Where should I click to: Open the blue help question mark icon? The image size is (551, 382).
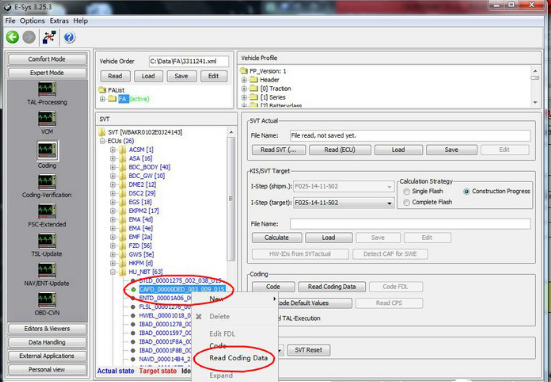tap(69, 37)
